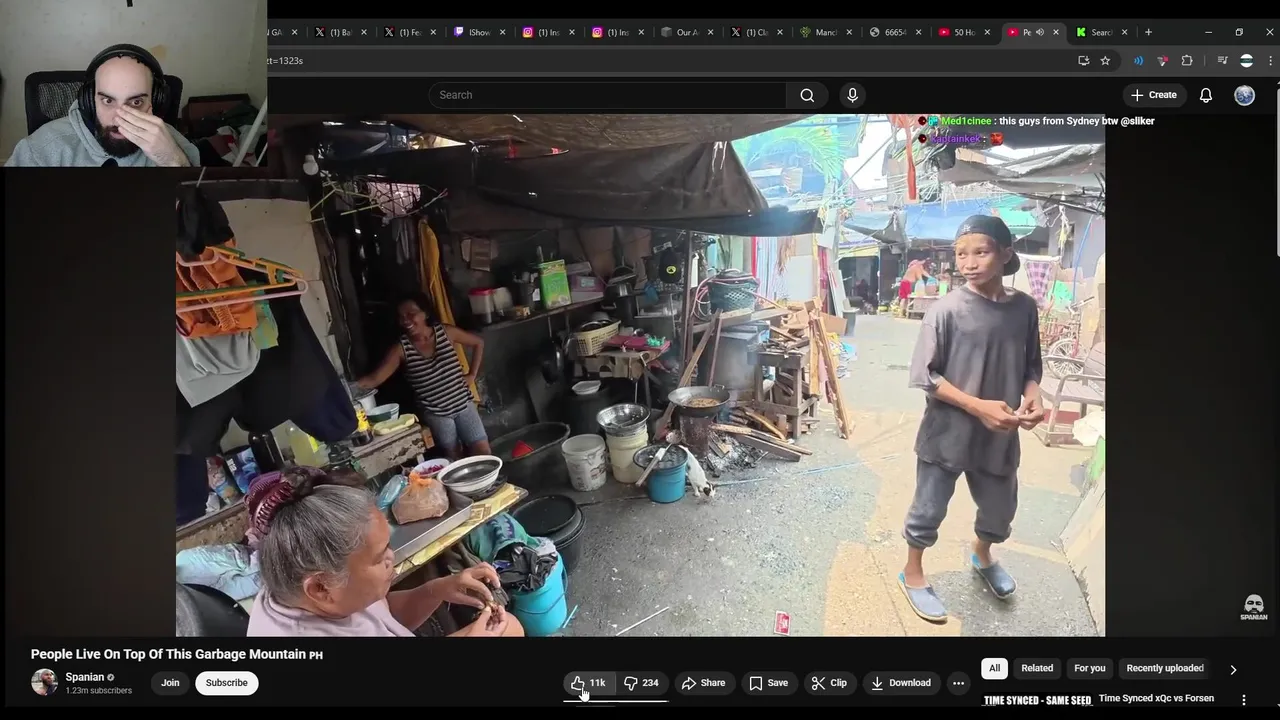Click the Spanian watermark in the player
This screenshot has height=720, width=1280.
click(x=1254, y=608)
